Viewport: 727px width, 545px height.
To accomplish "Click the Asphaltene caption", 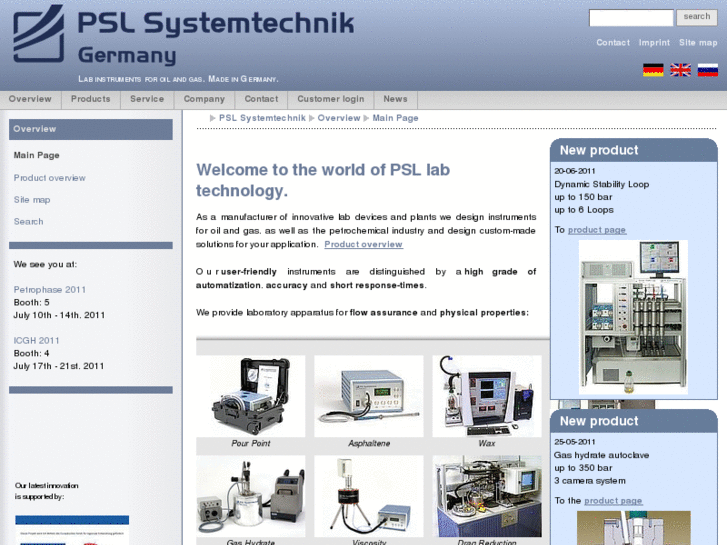I will 369,443.
